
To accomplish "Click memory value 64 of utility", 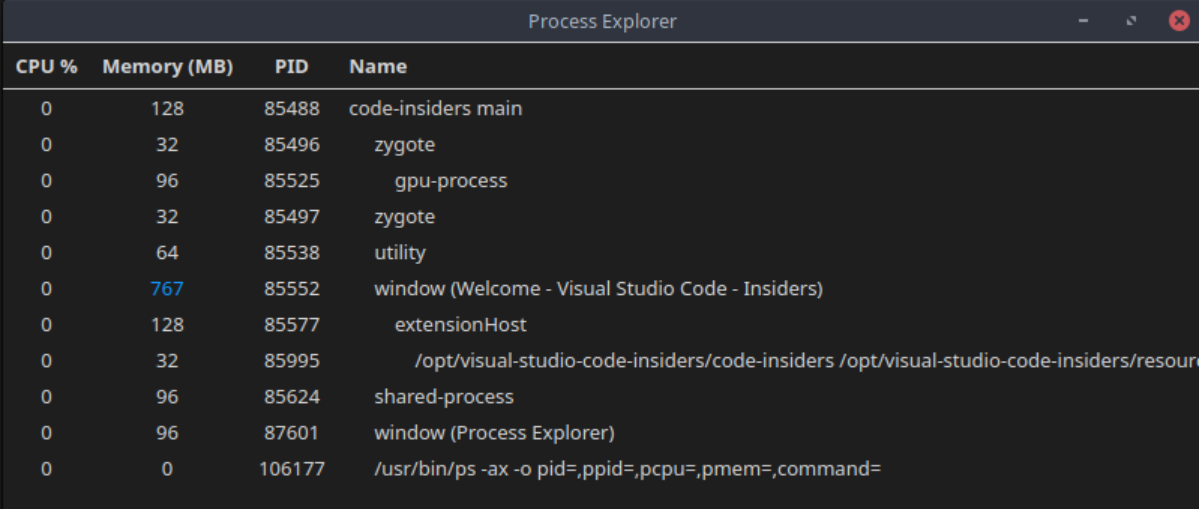I will point(167,253).
